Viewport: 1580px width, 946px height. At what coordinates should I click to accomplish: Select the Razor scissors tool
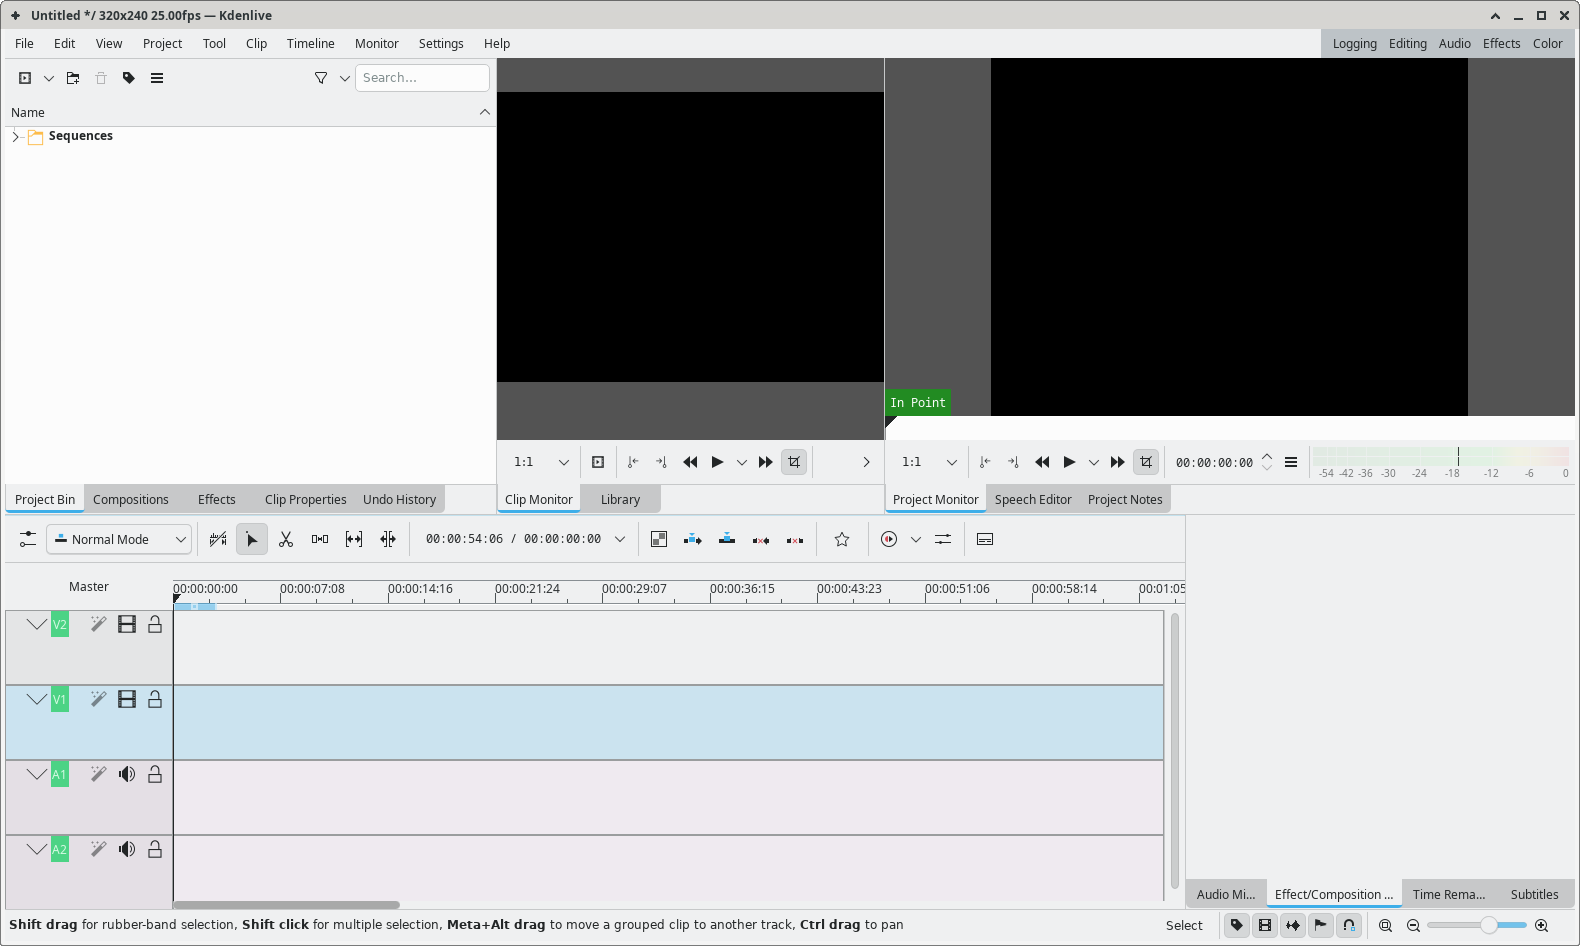[286, 539]
